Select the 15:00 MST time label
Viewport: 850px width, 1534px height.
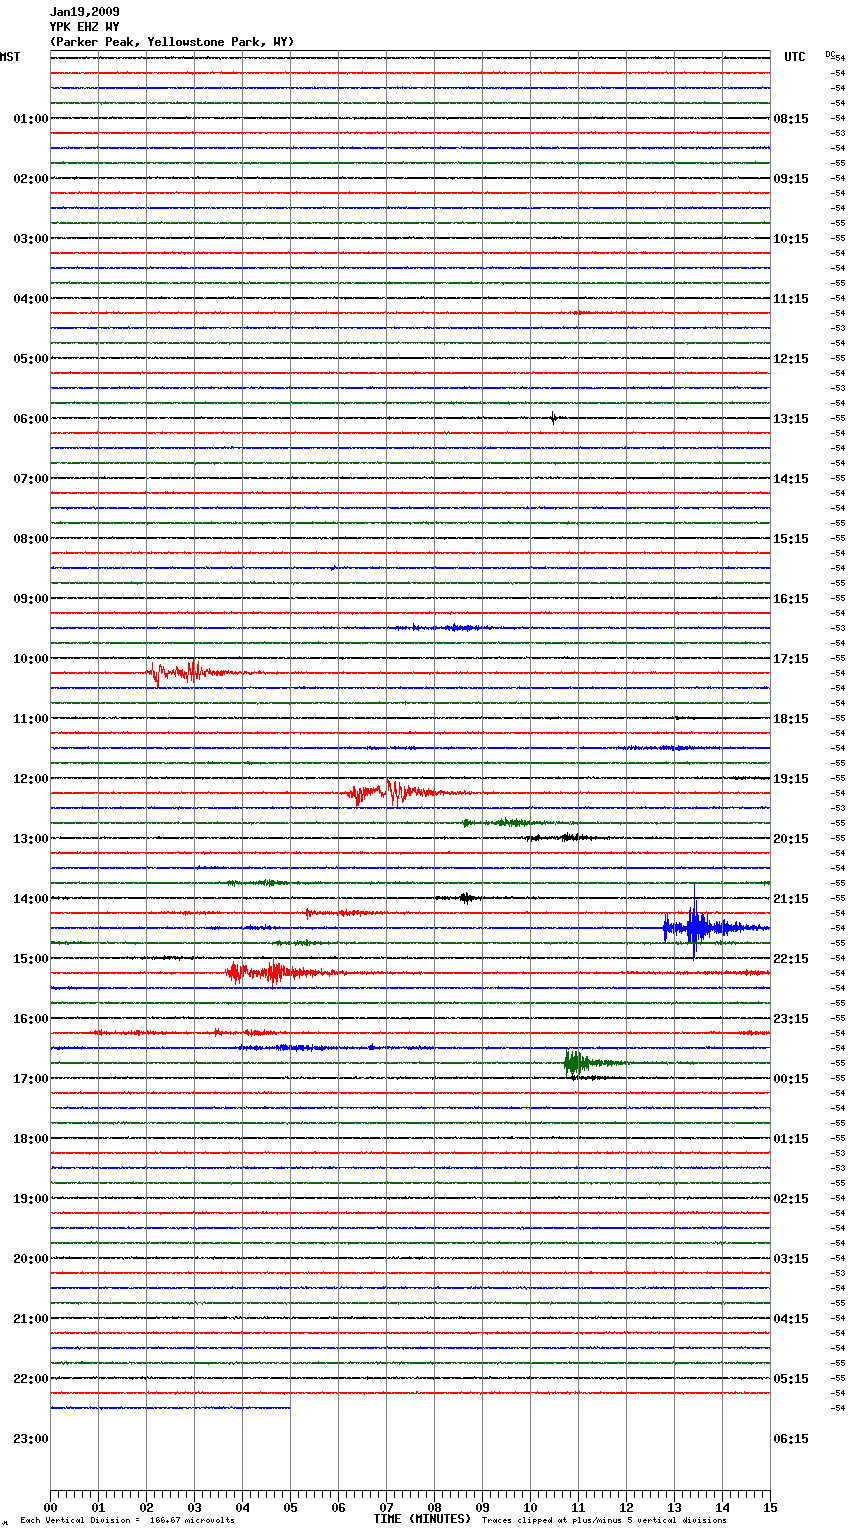tap(31, 959)
